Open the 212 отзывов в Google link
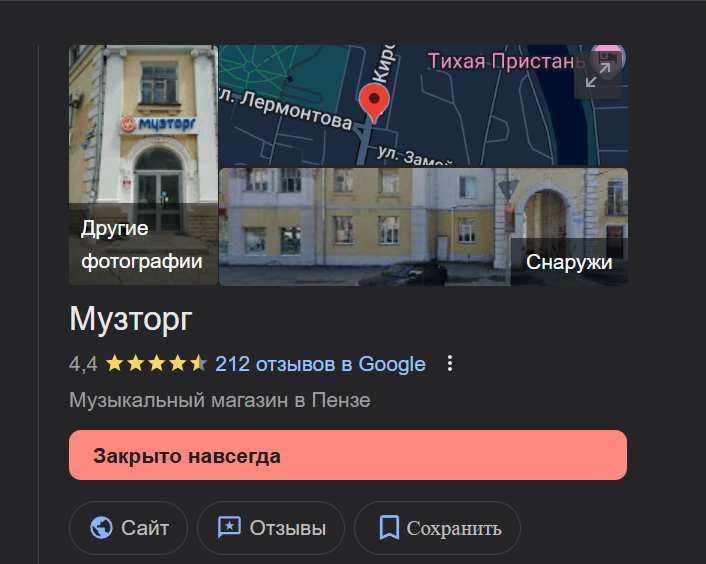 point(320,364)
